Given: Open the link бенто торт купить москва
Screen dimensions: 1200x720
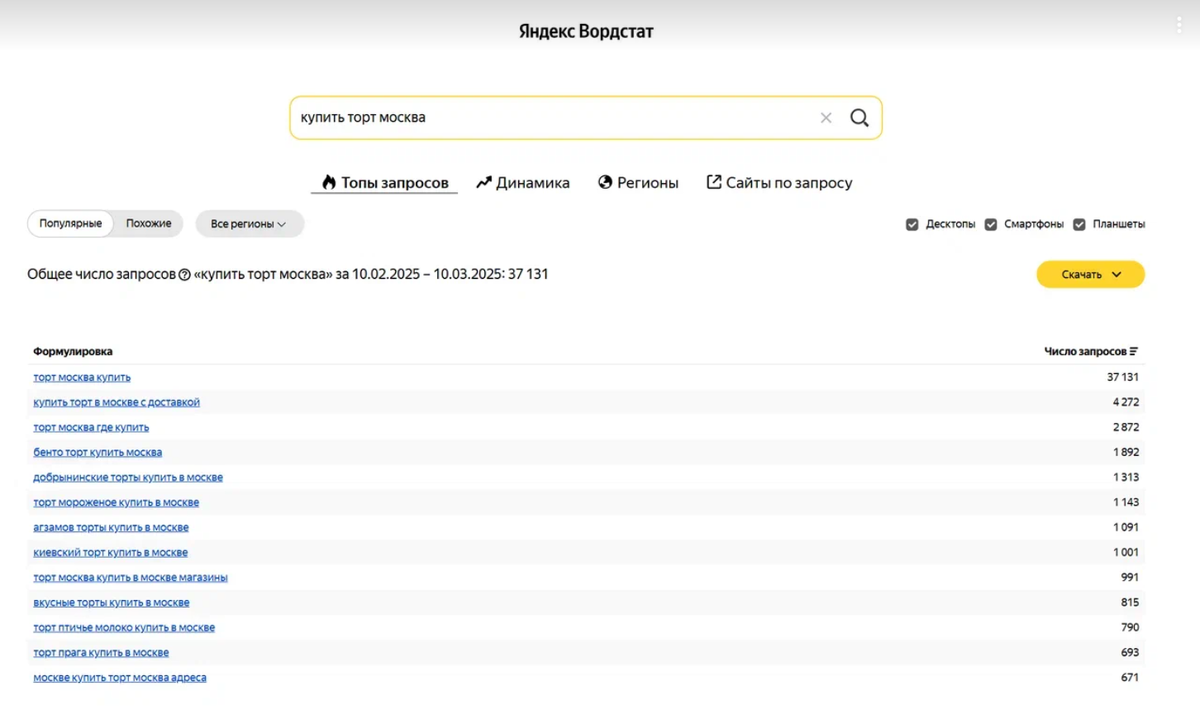Looking at the screenshot, I should 97,452.
